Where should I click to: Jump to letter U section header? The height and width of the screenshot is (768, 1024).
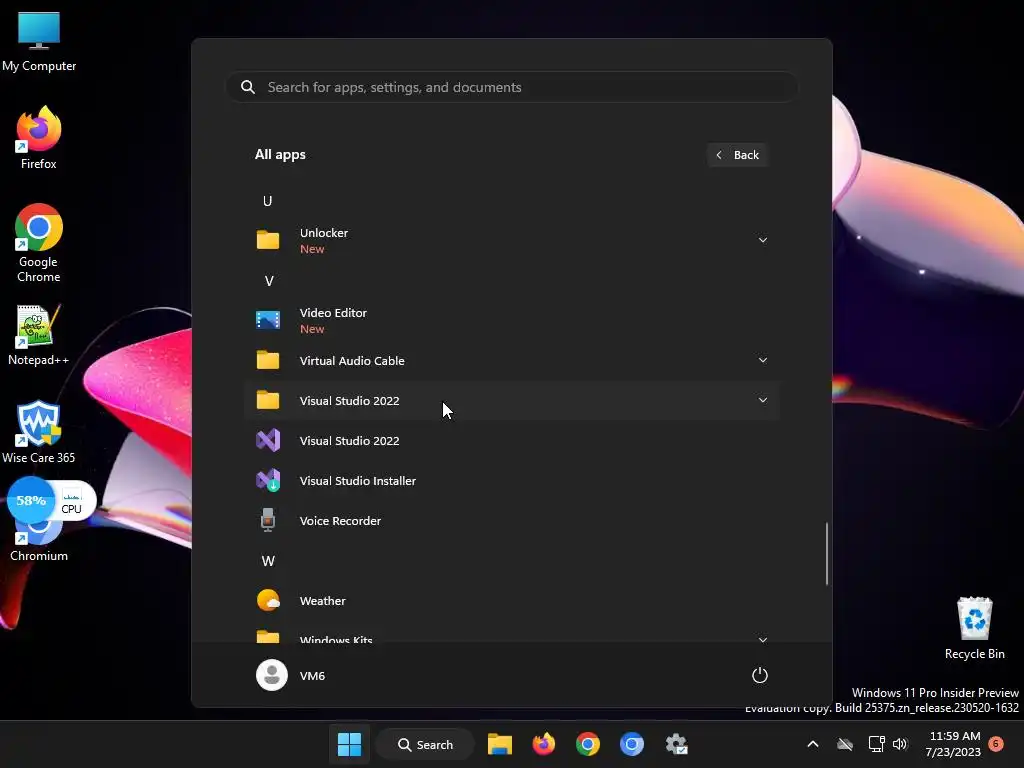tap(267, 201)
